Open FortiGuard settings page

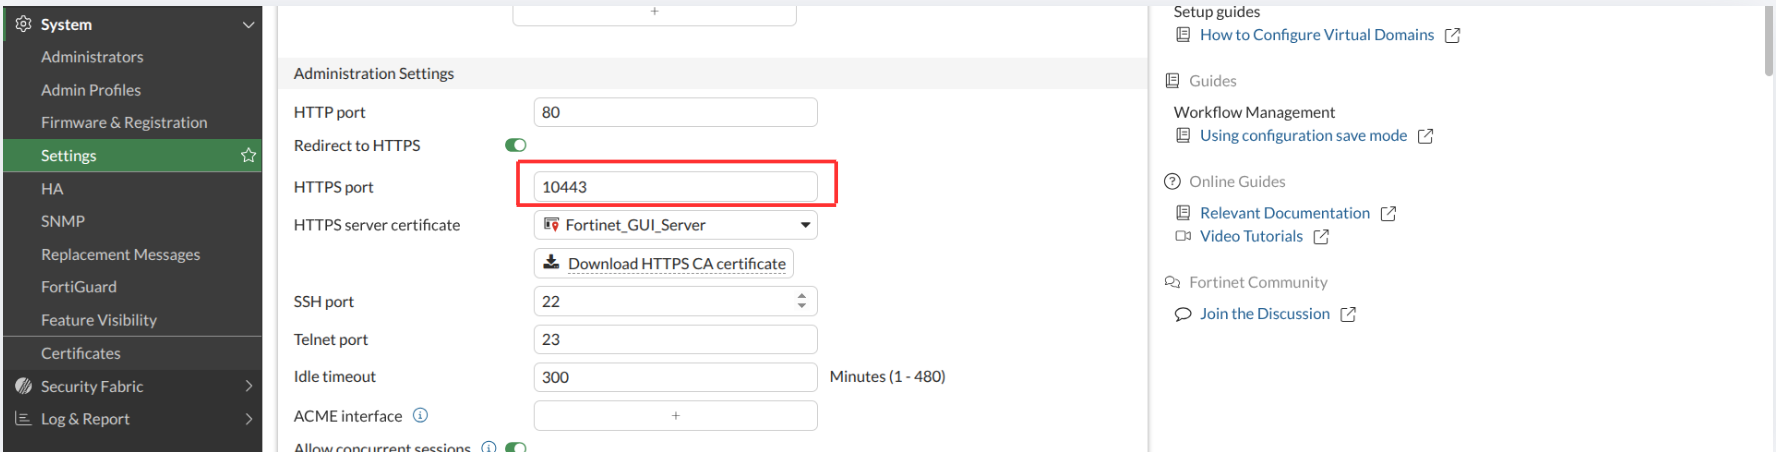coord(79,287)
